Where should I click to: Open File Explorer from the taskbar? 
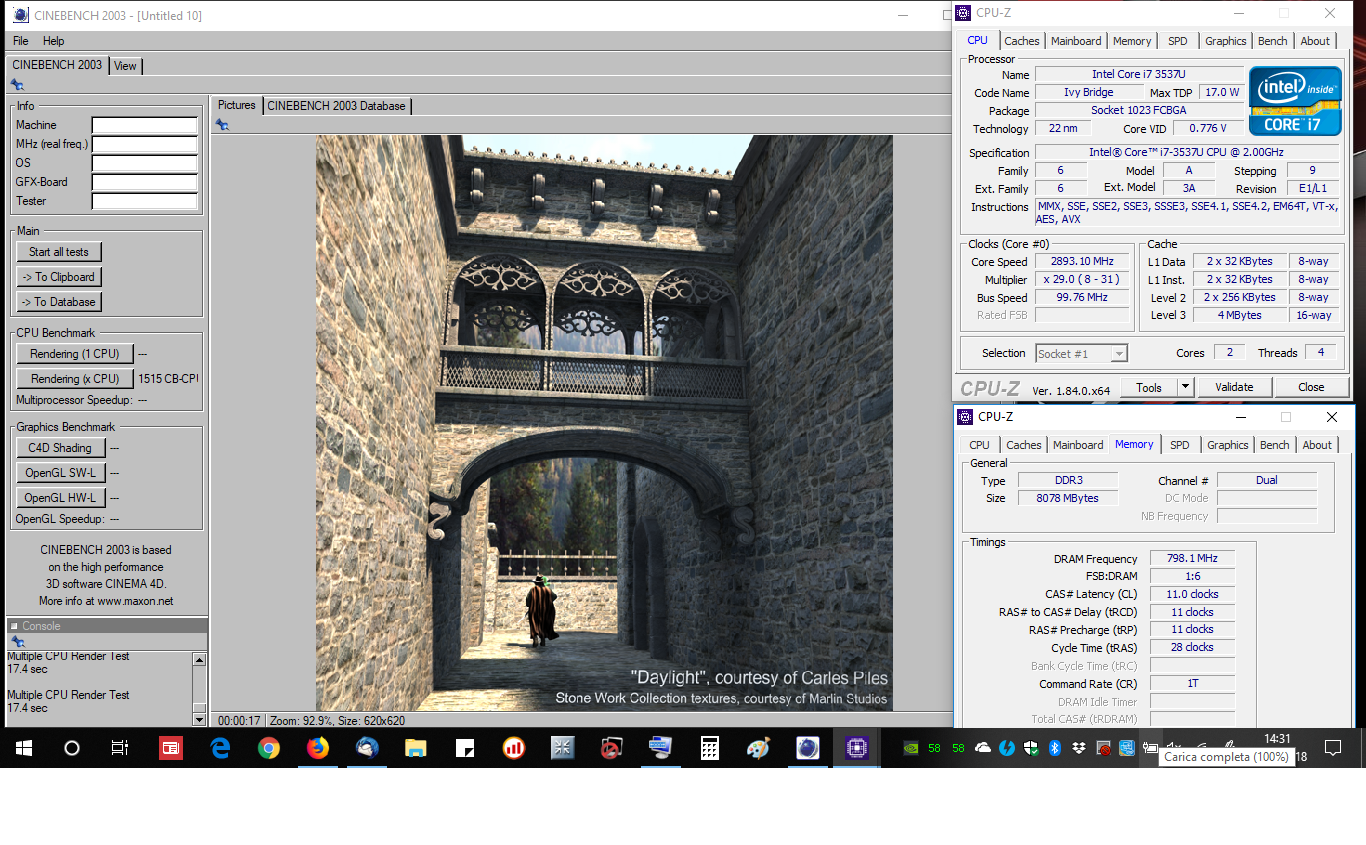pyautogui.click(x=416, y=747)
